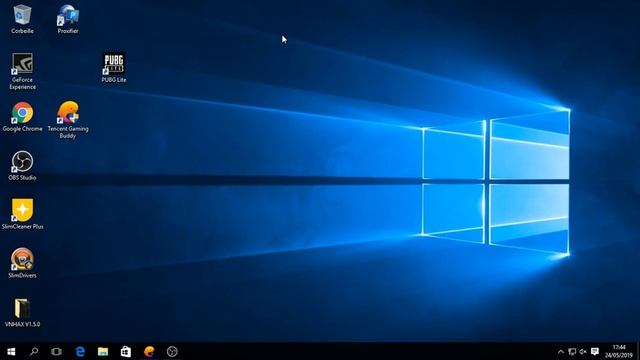
Task: Show hidden system tray icons
Action: (x=561, y=351)
